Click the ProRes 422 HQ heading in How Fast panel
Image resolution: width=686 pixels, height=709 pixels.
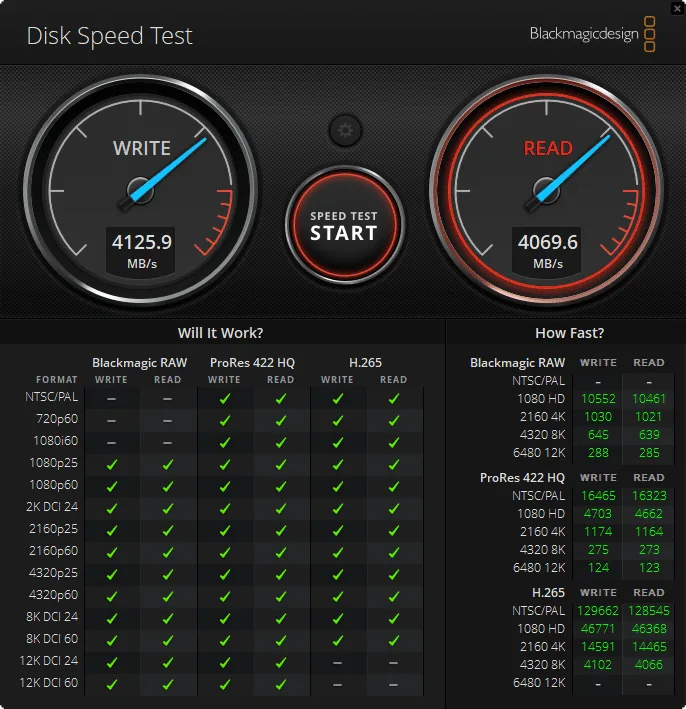coord(522,478)
